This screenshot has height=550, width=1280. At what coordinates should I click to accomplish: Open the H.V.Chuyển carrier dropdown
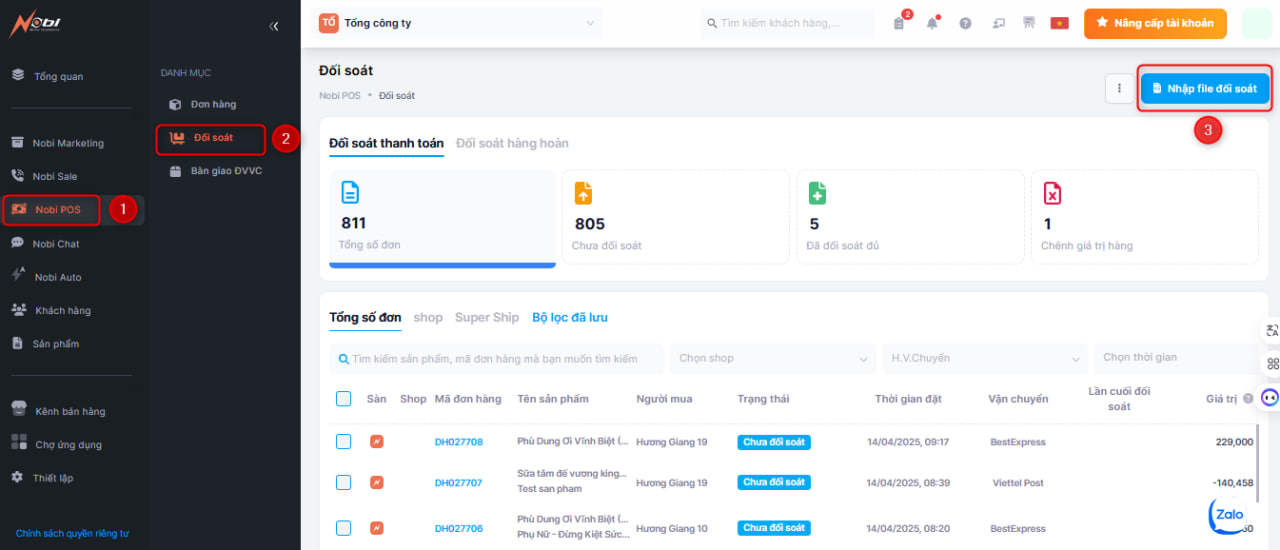[986, 358]
